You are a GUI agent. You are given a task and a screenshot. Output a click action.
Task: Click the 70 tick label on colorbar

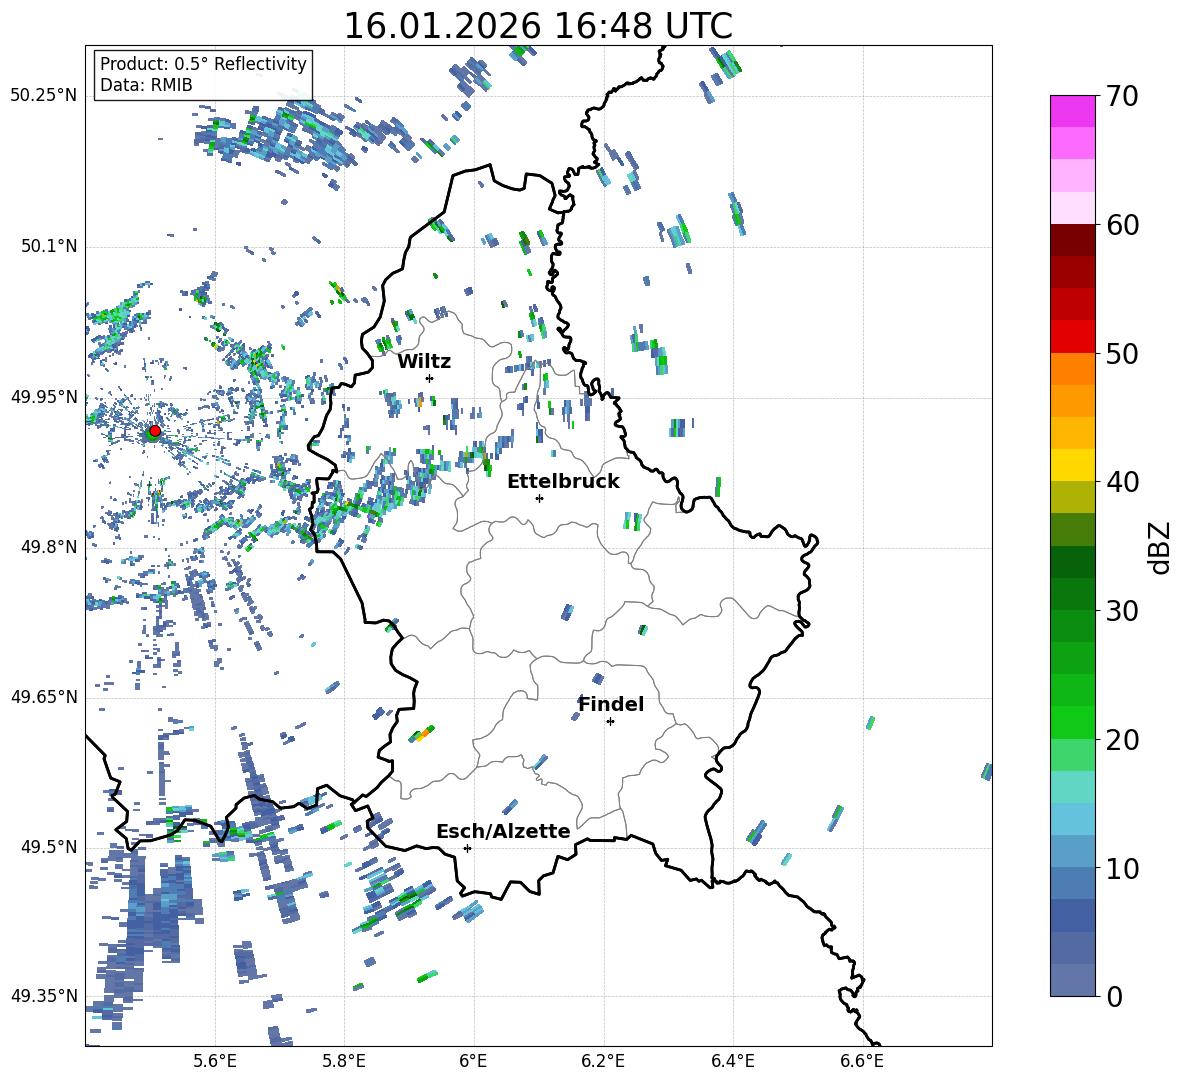1121,97
